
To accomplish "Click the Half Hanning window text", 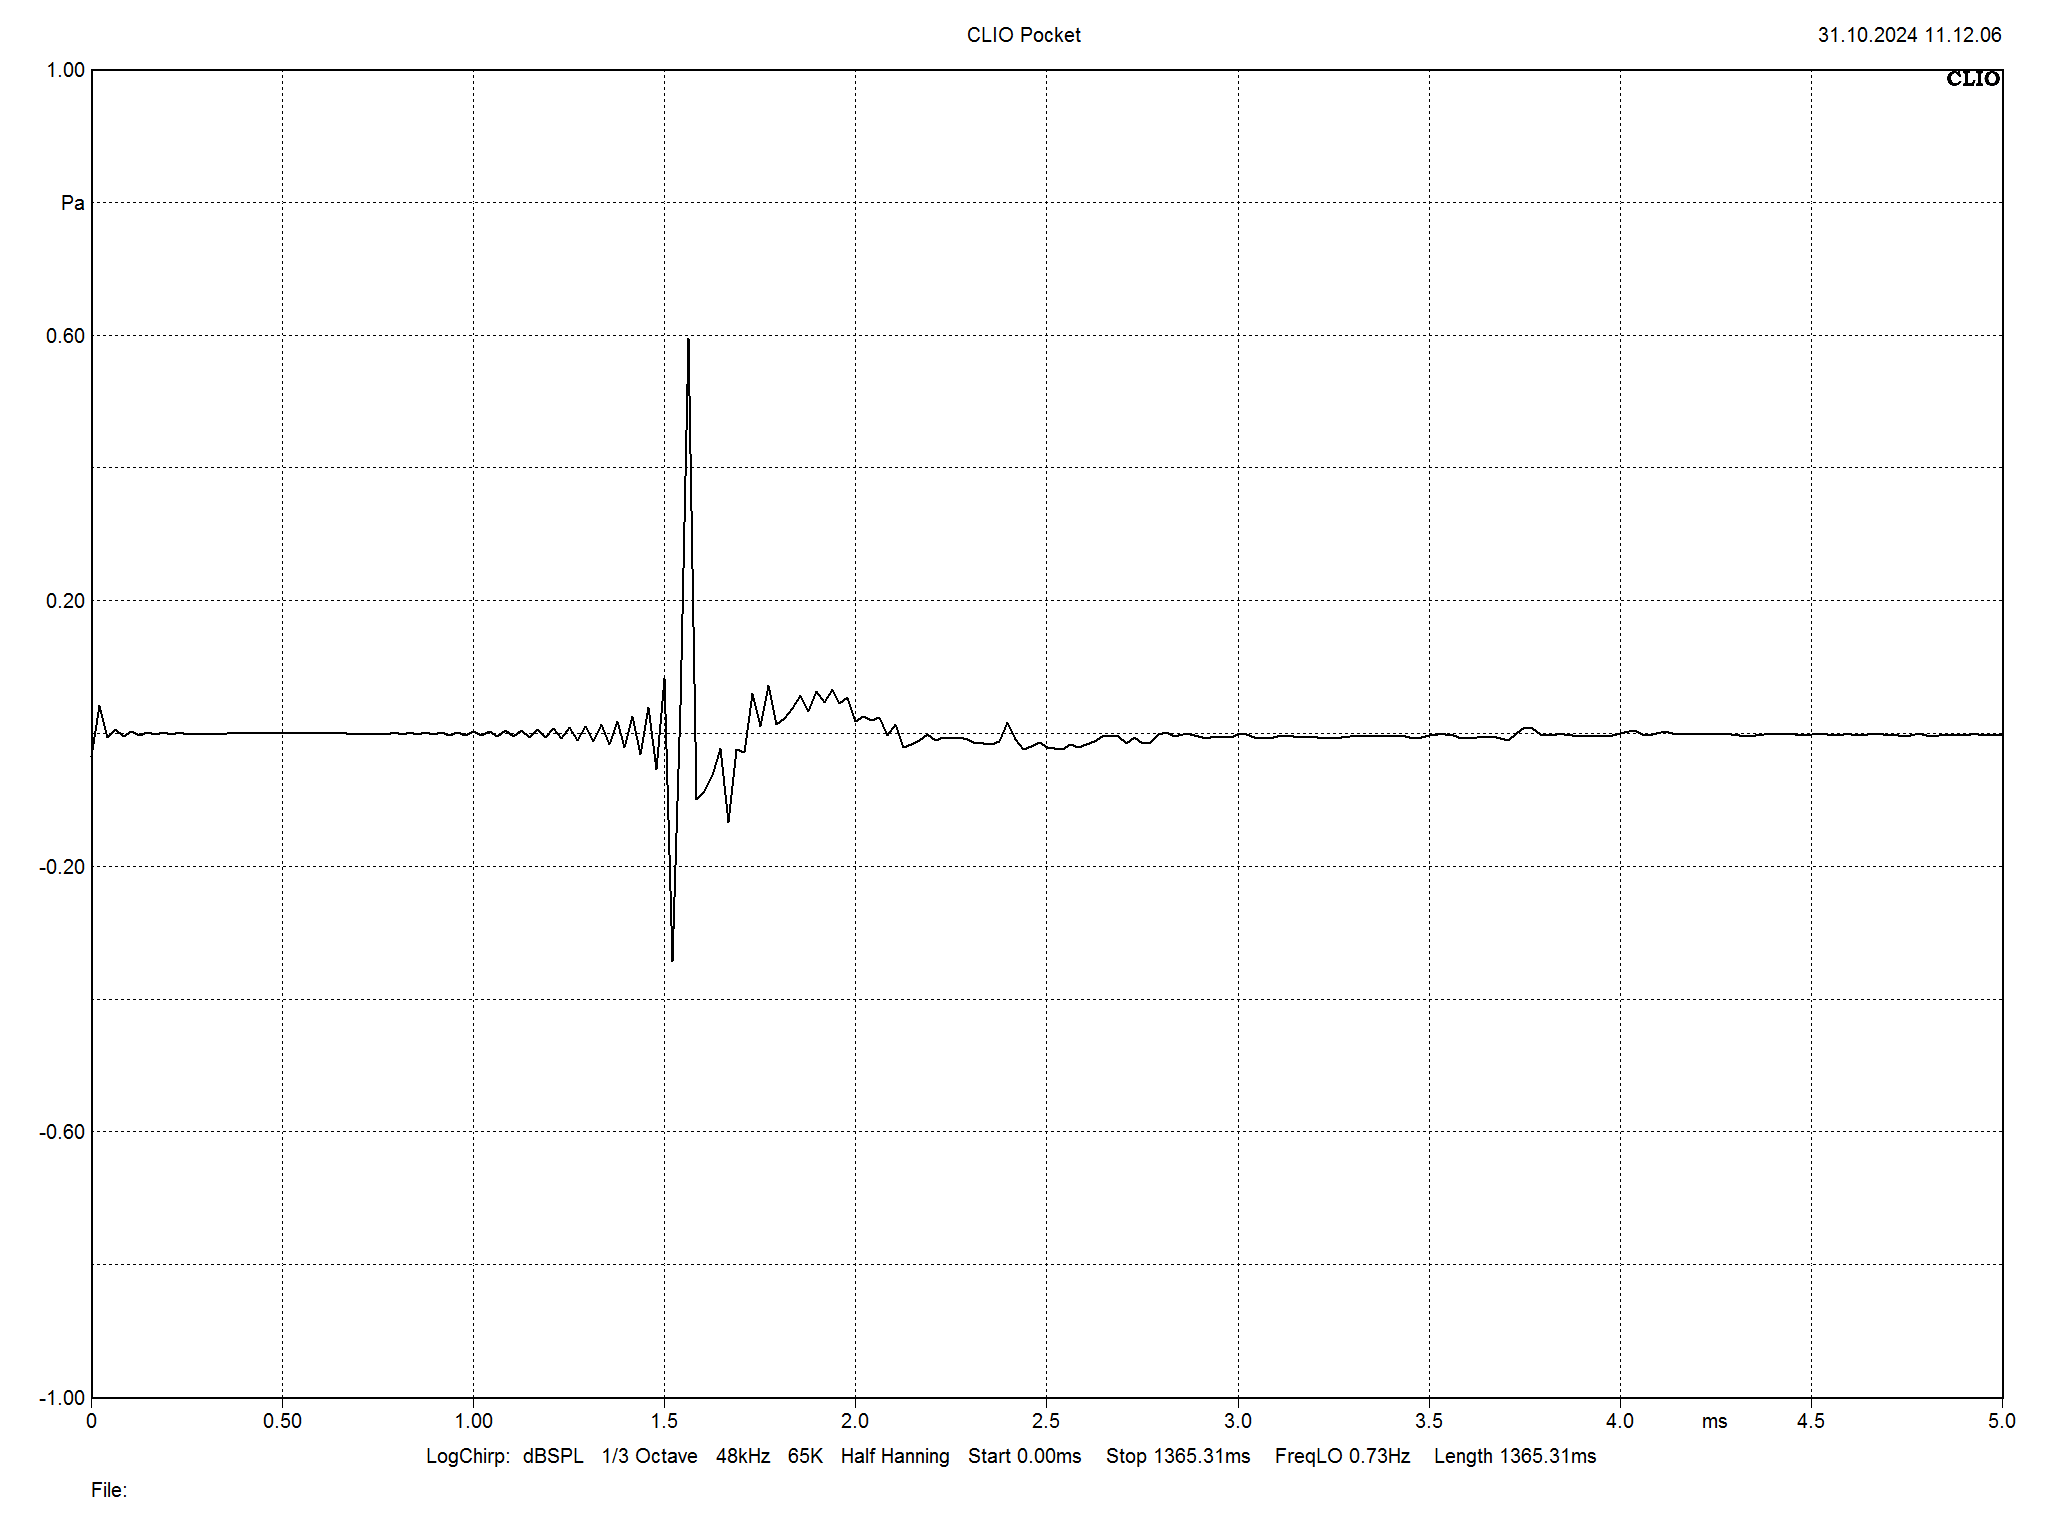I will (895, 1456).
